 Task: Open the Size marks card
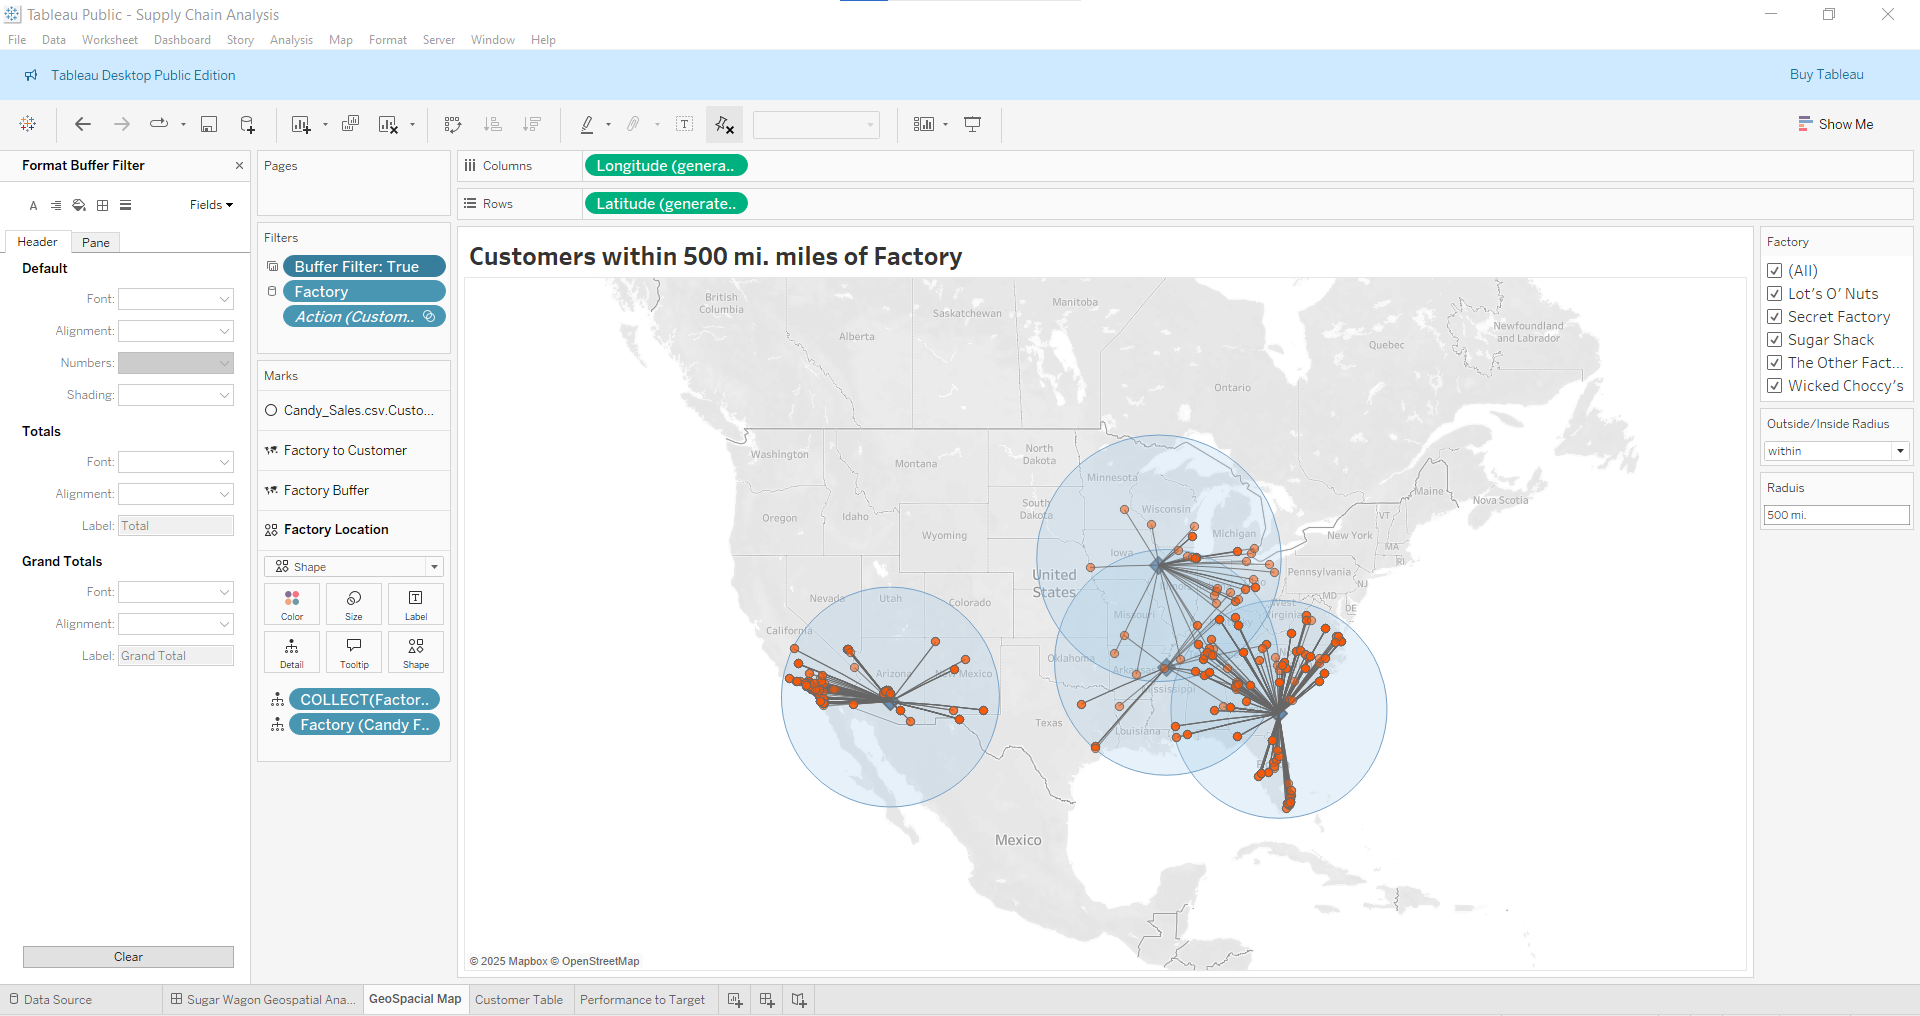tap(354, 604)
